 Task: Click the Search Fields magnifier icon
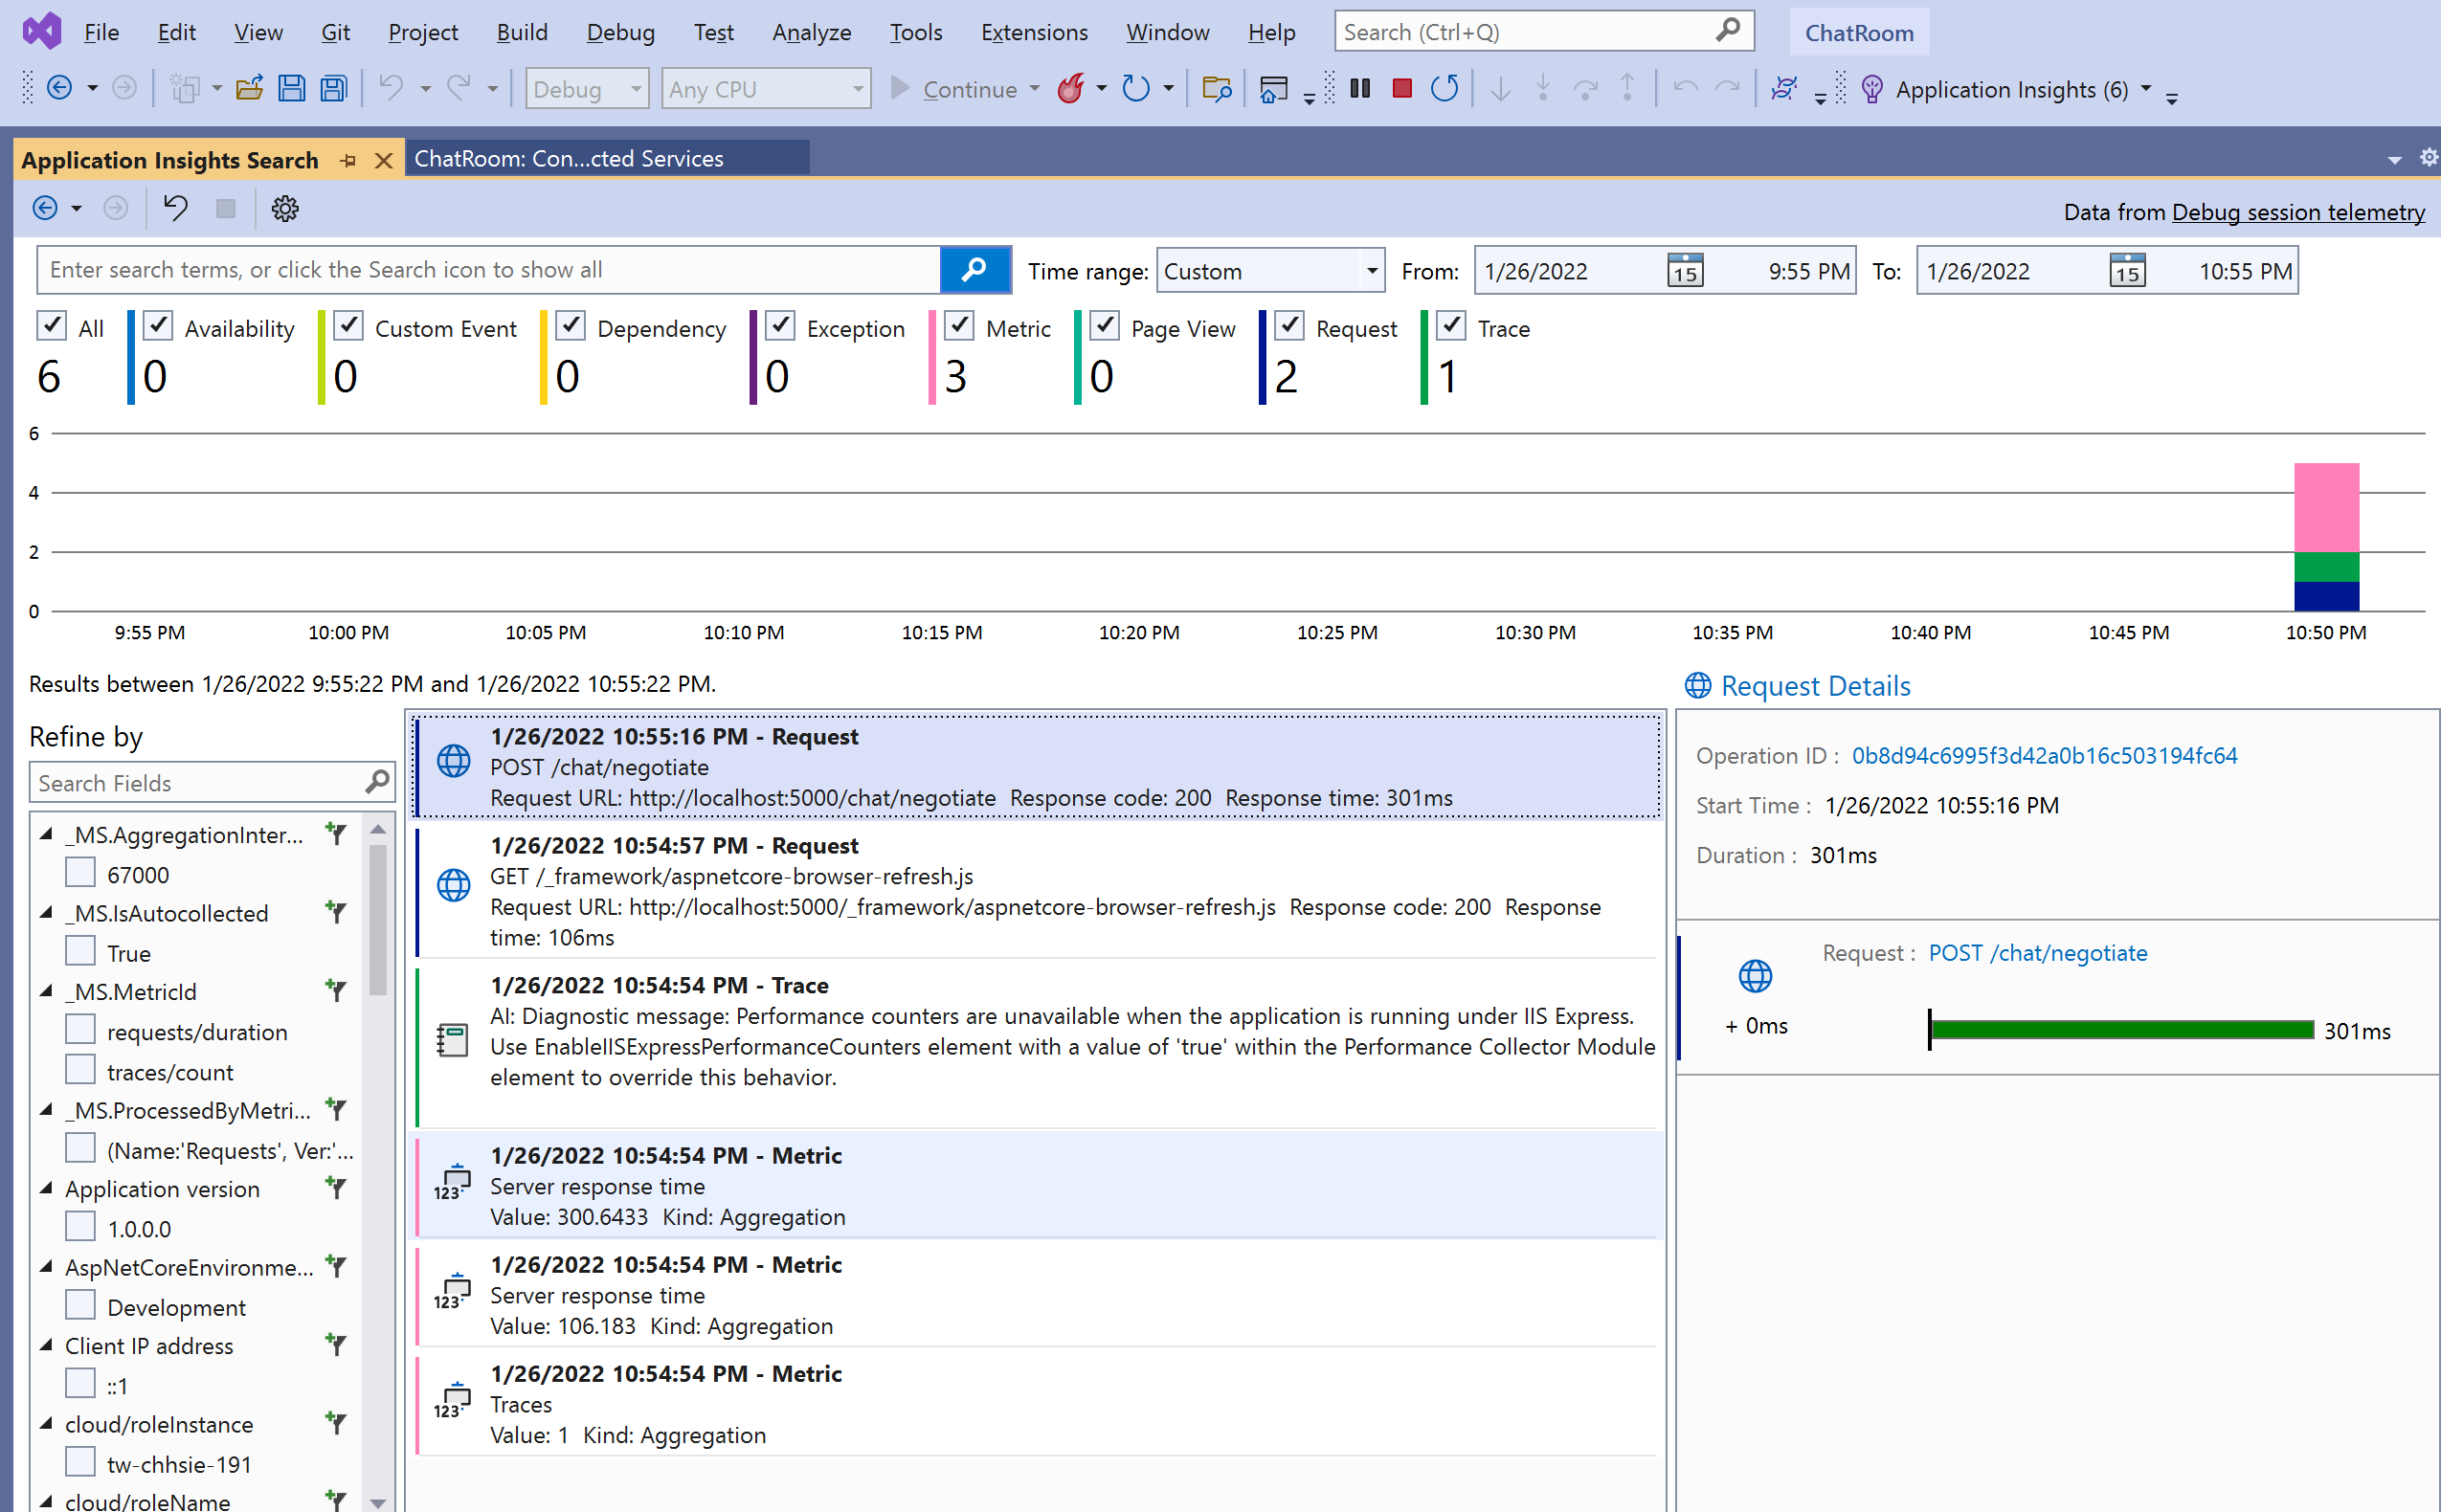[377, 782]
